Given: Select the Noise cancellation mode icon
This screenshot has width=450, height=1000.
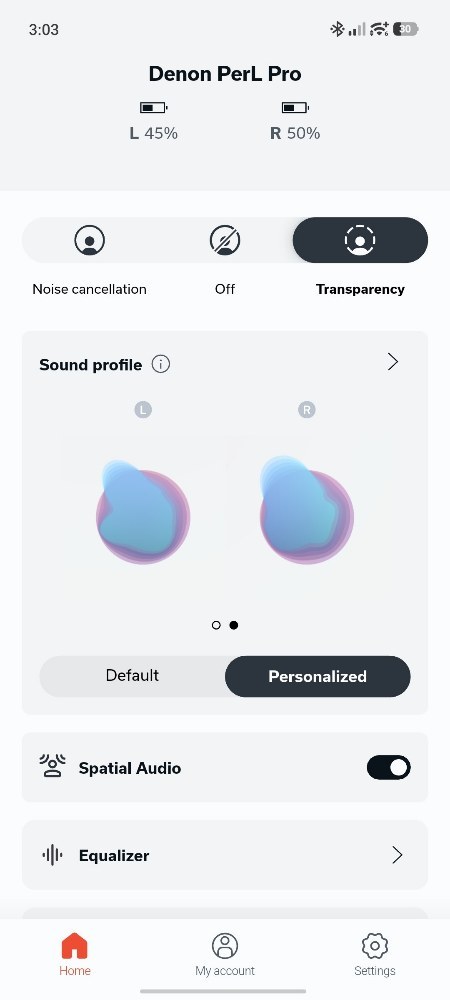Looking at the screenshot, I should 90,240.
